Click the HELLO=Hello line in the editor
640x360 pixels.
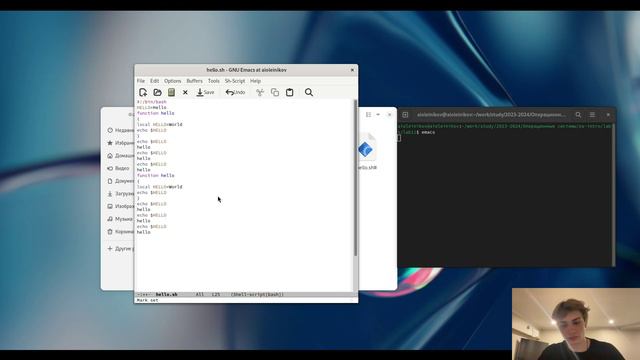[152, 107]
